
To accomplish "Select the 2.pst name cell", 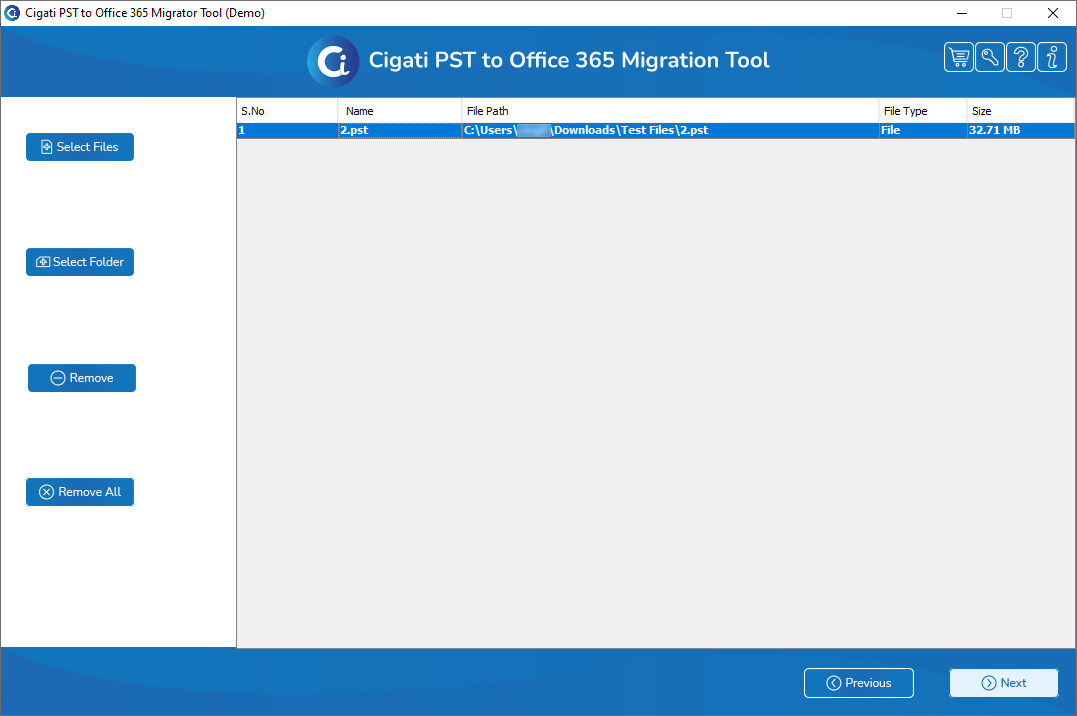I will tap(400, 131).
